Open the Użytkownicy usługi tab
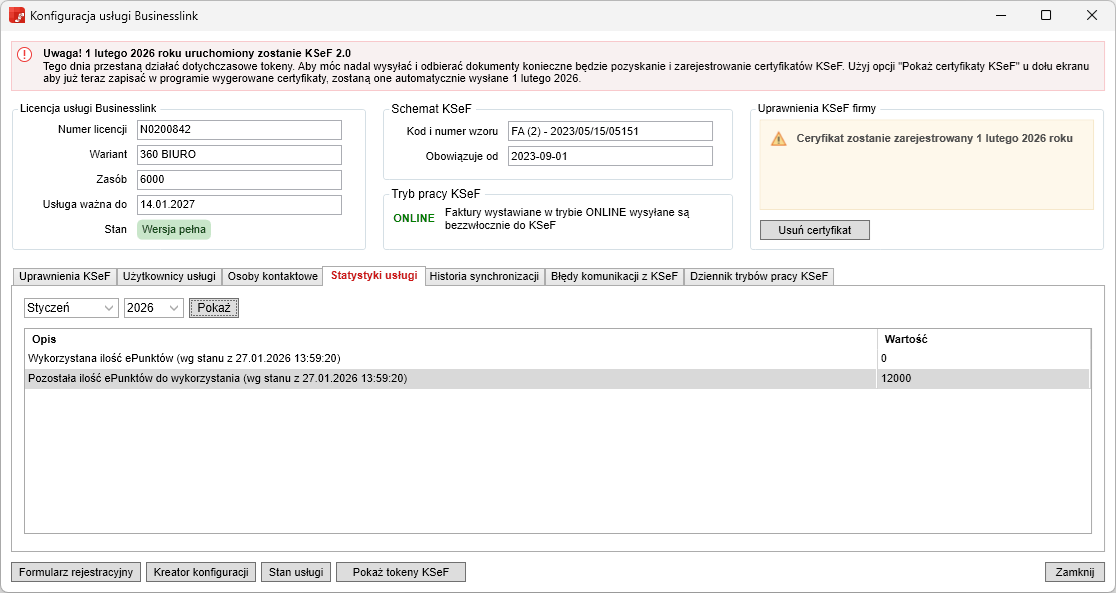Screen dimensions: 1116x593 169,276
